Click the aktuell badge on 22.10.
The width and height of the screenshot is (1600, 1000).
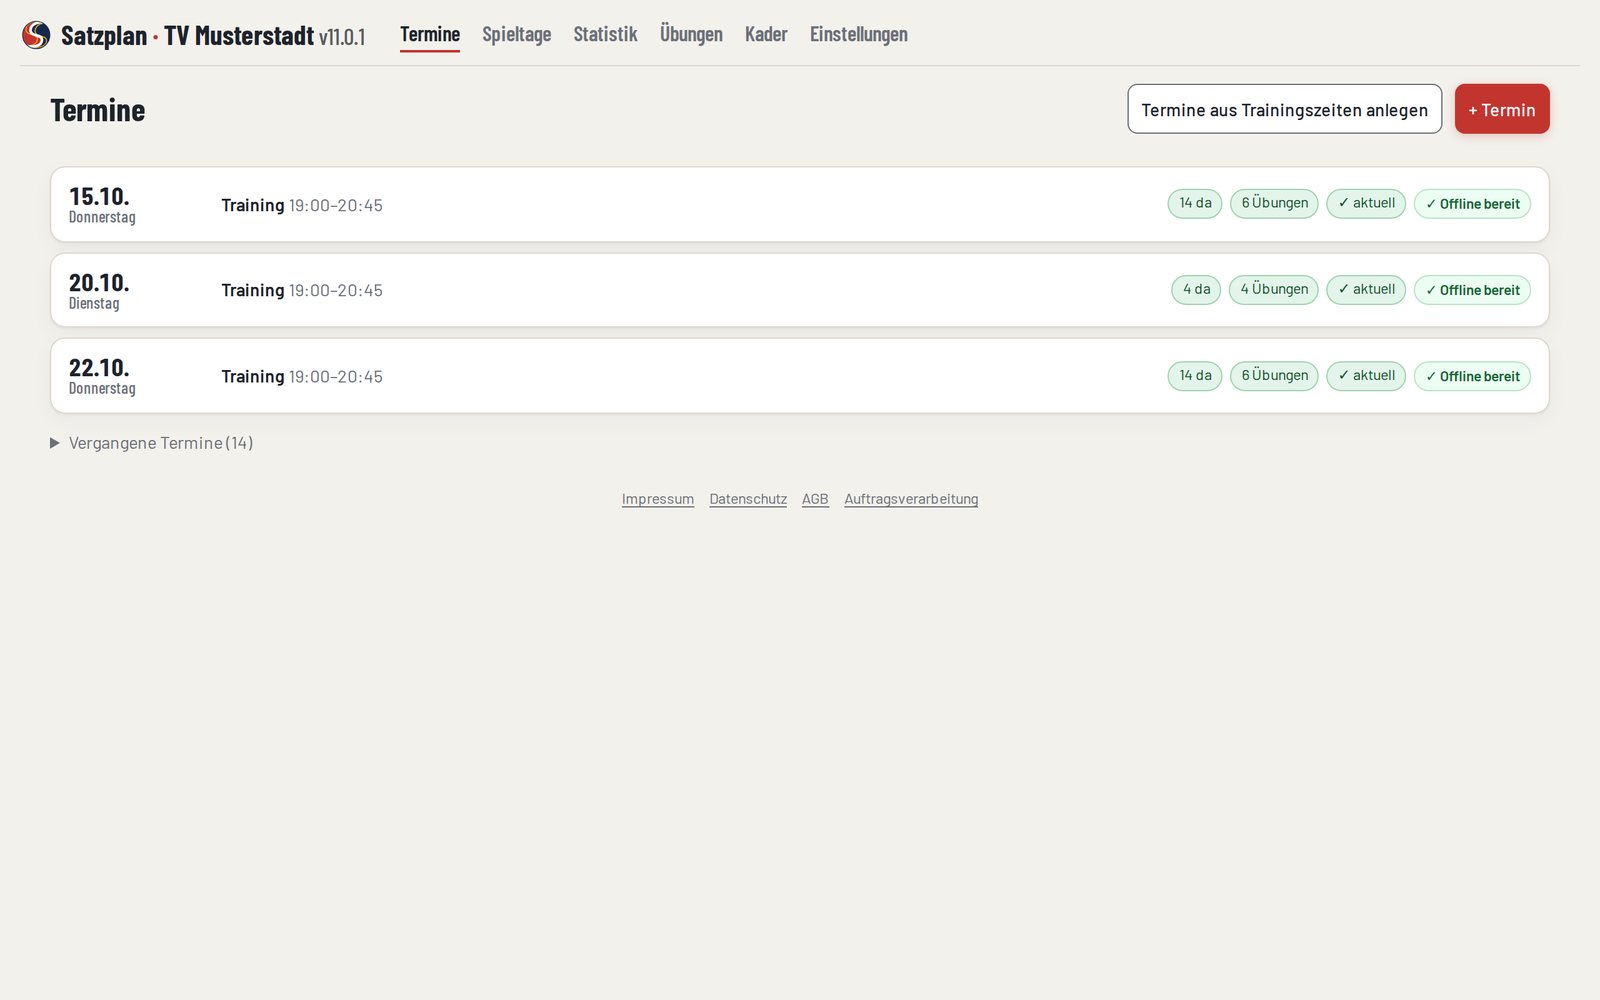click(1366, 376)
